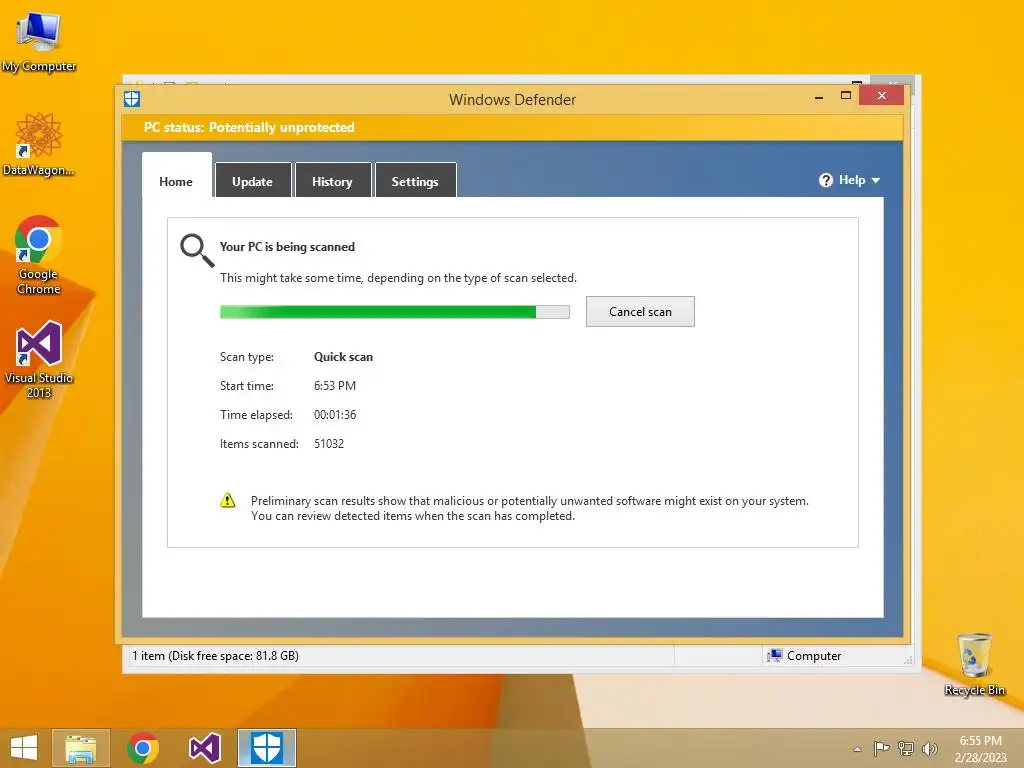Open the volume speaker tray icon

929,748
